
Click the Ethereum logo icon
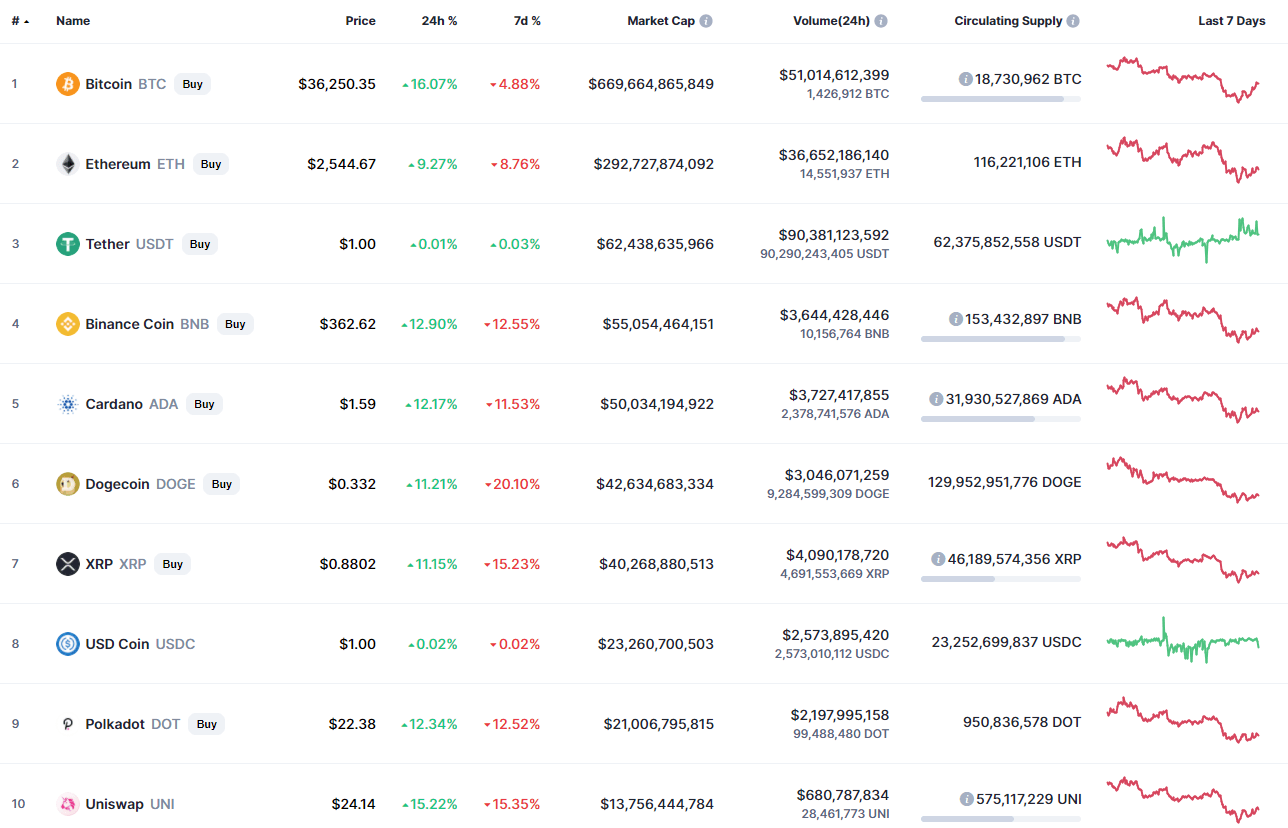(x=68, y=164)
